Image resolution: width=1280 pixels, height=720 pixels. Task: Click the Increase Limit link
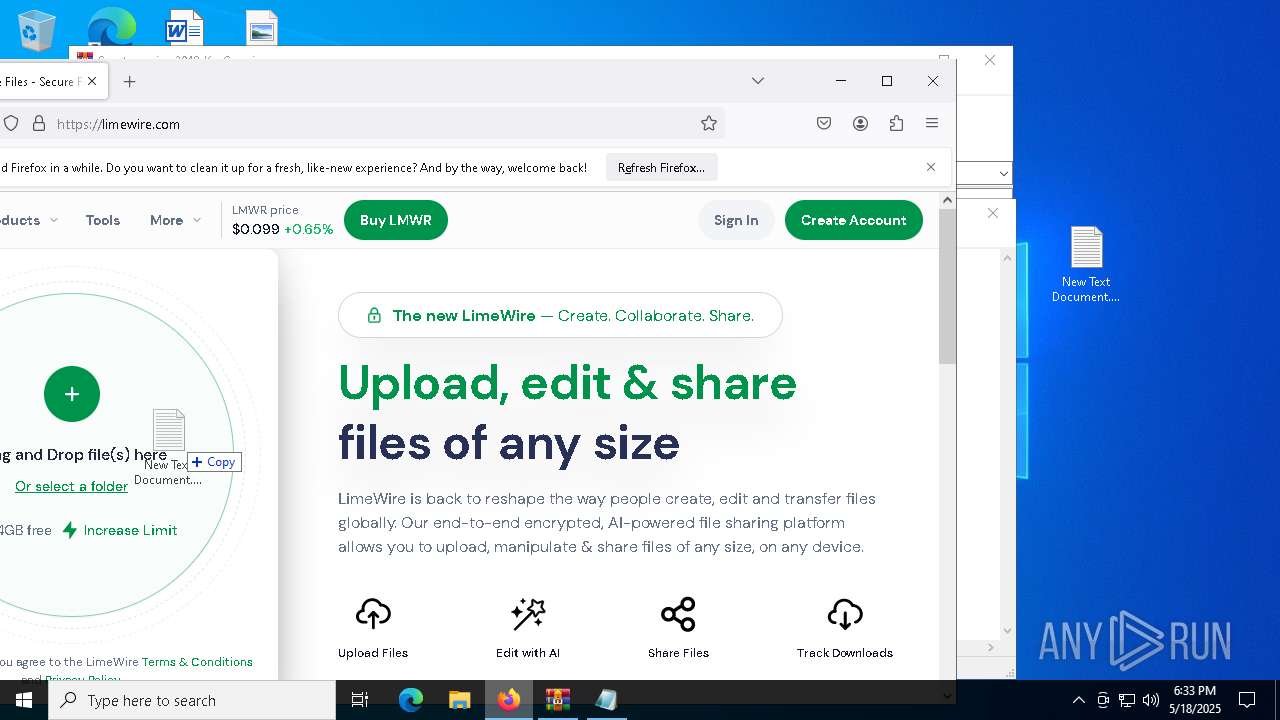[119, 530]
